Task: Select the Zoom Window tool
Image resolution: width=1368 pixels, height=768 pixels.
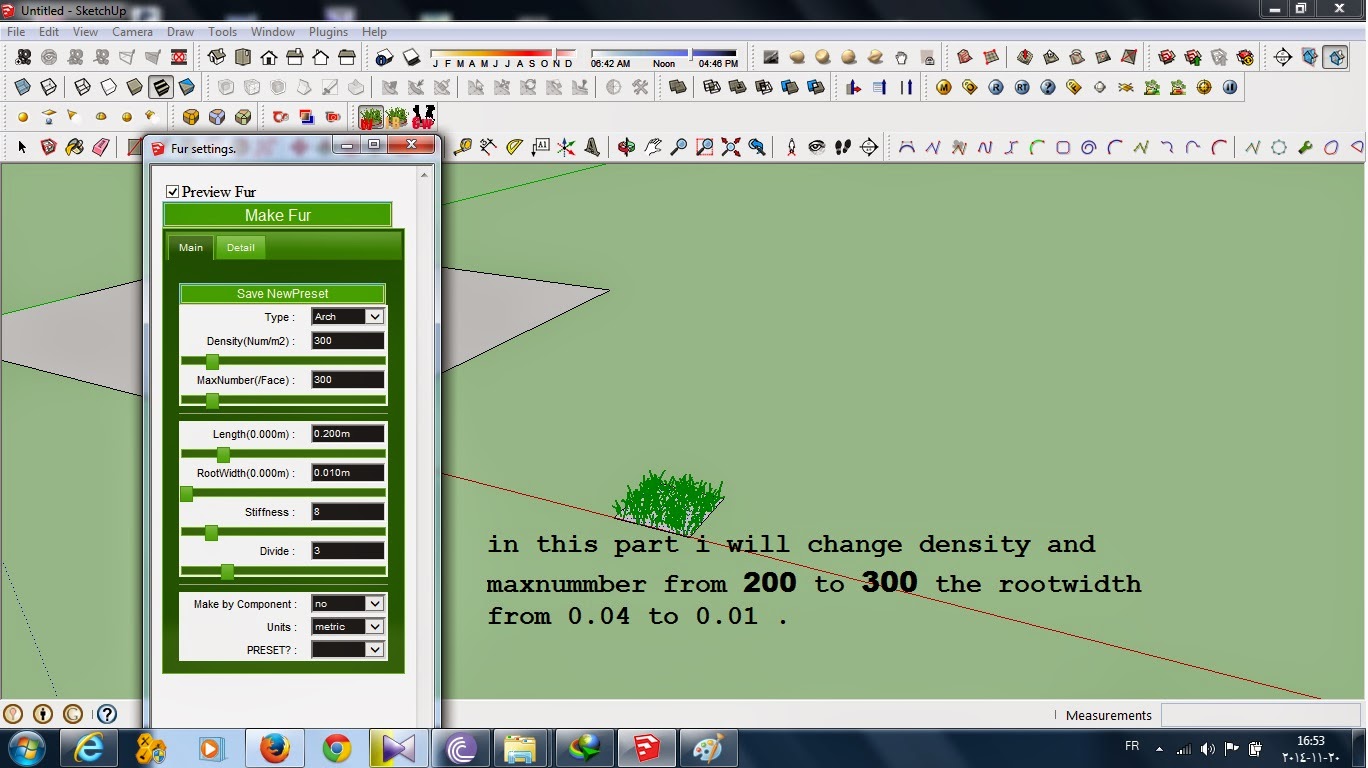Action: (705, 148)
